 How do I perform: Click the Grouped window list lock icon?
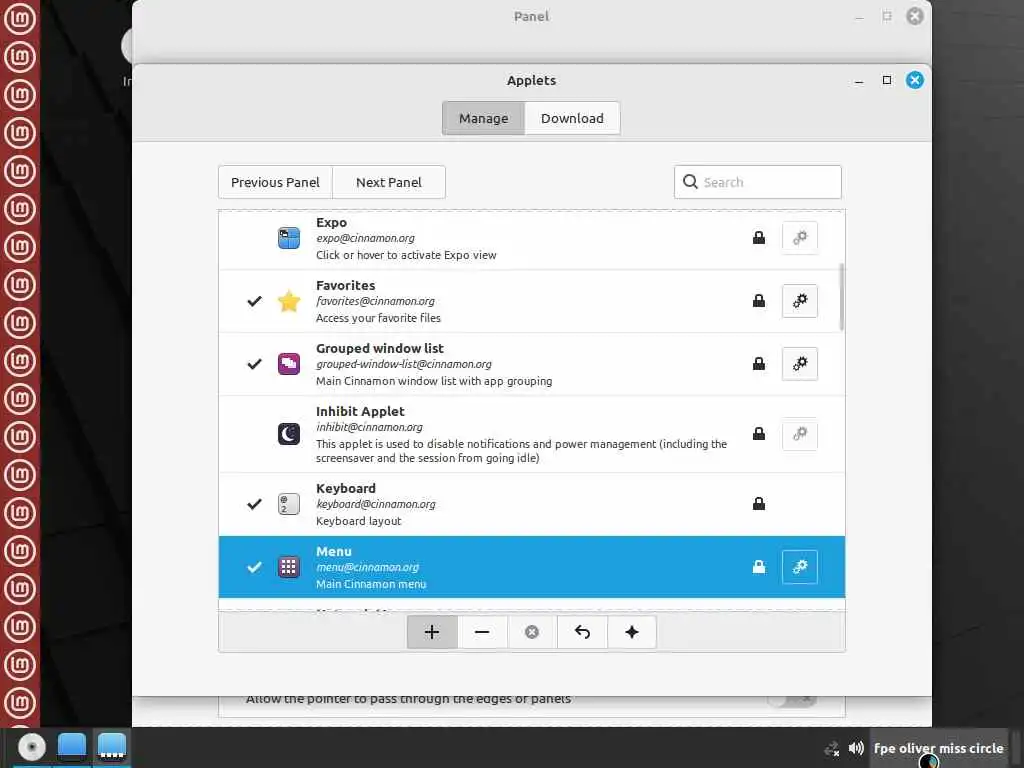[x=759, y=364]
